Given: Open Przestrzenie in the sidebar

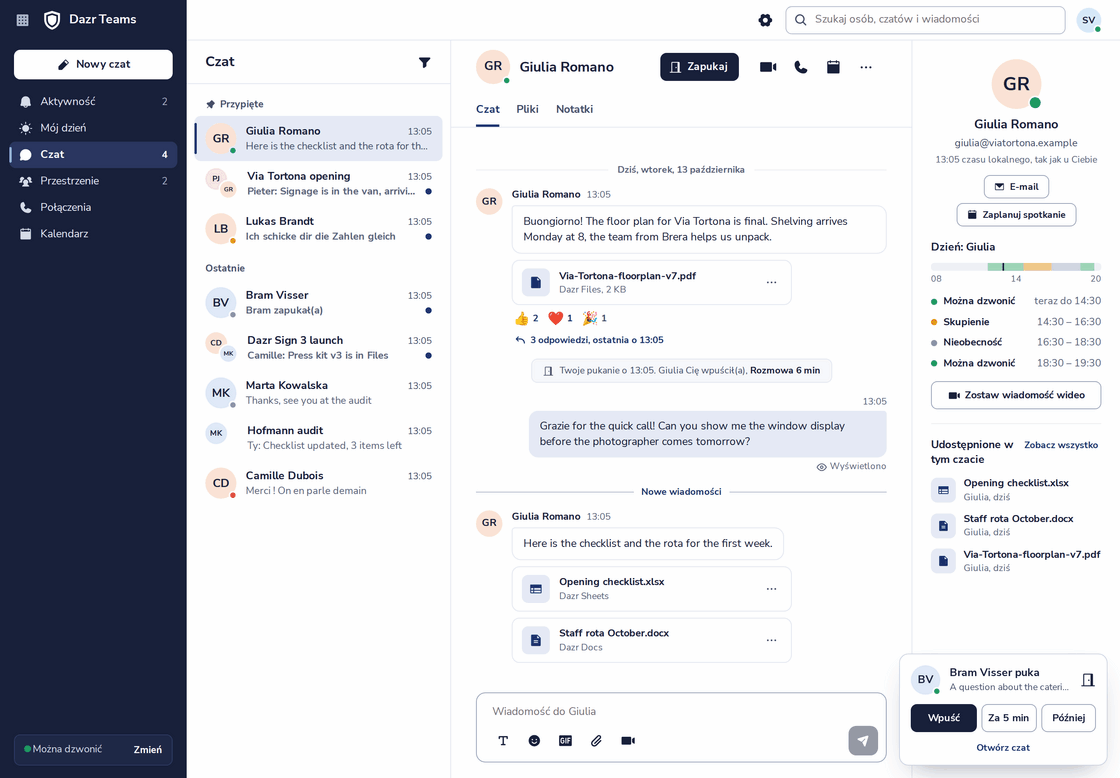Looking at the screenshot, I should [x=93, y=181].
